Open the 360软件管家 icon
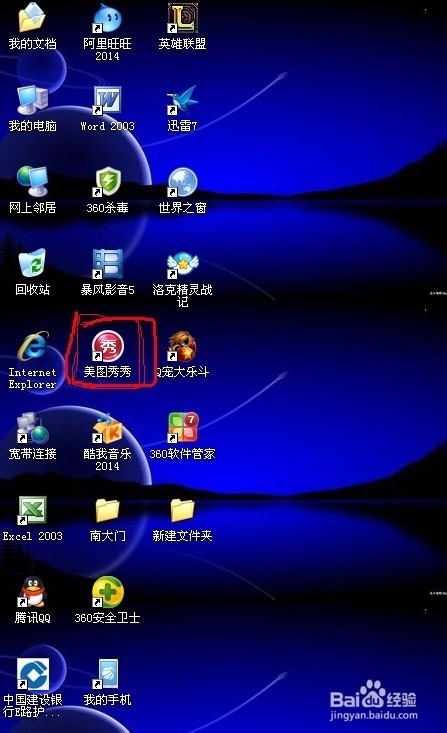 [182, 428]
